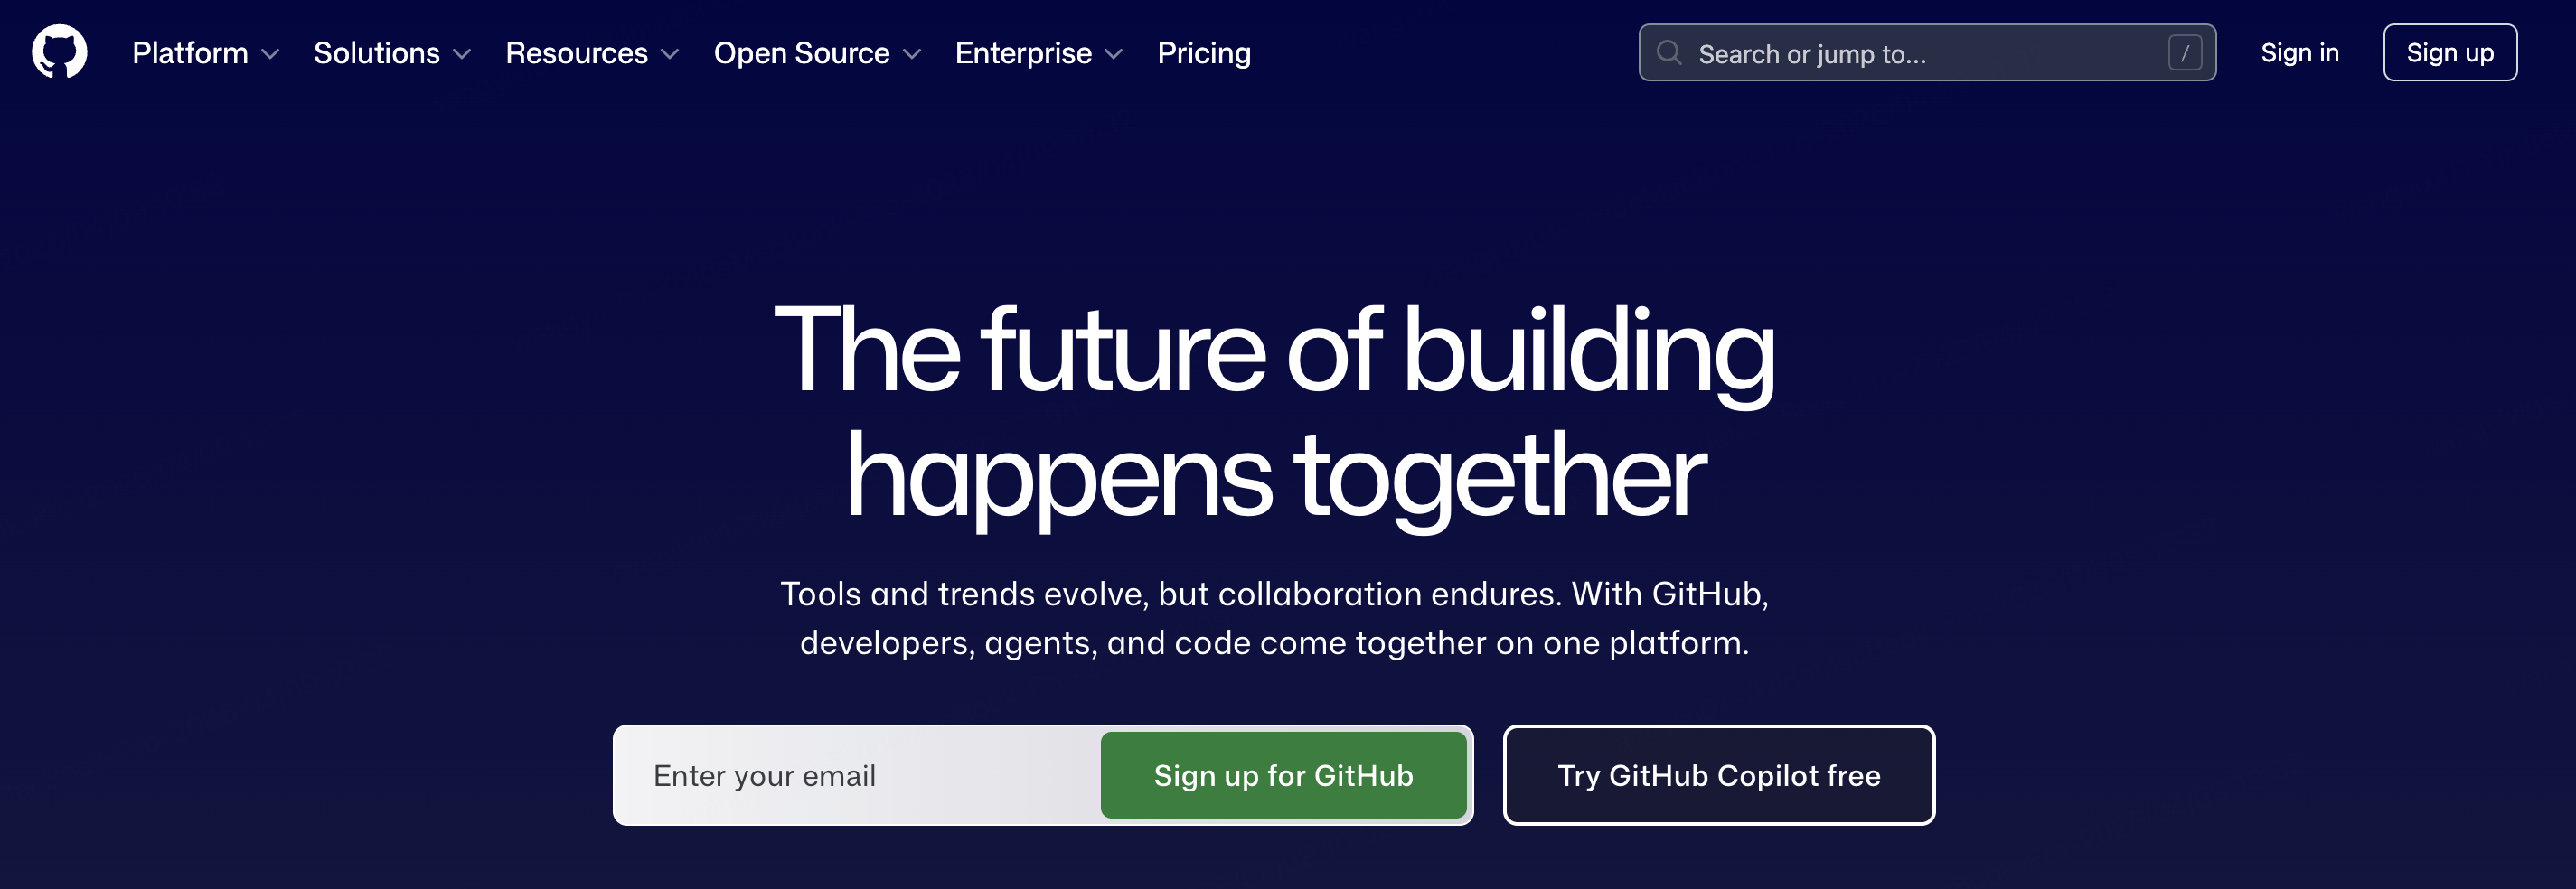Image resolution: width=2576 pixels, height=889 pixels.
Task: Click the Search or jump to bar
Action: click(1900, 53)
